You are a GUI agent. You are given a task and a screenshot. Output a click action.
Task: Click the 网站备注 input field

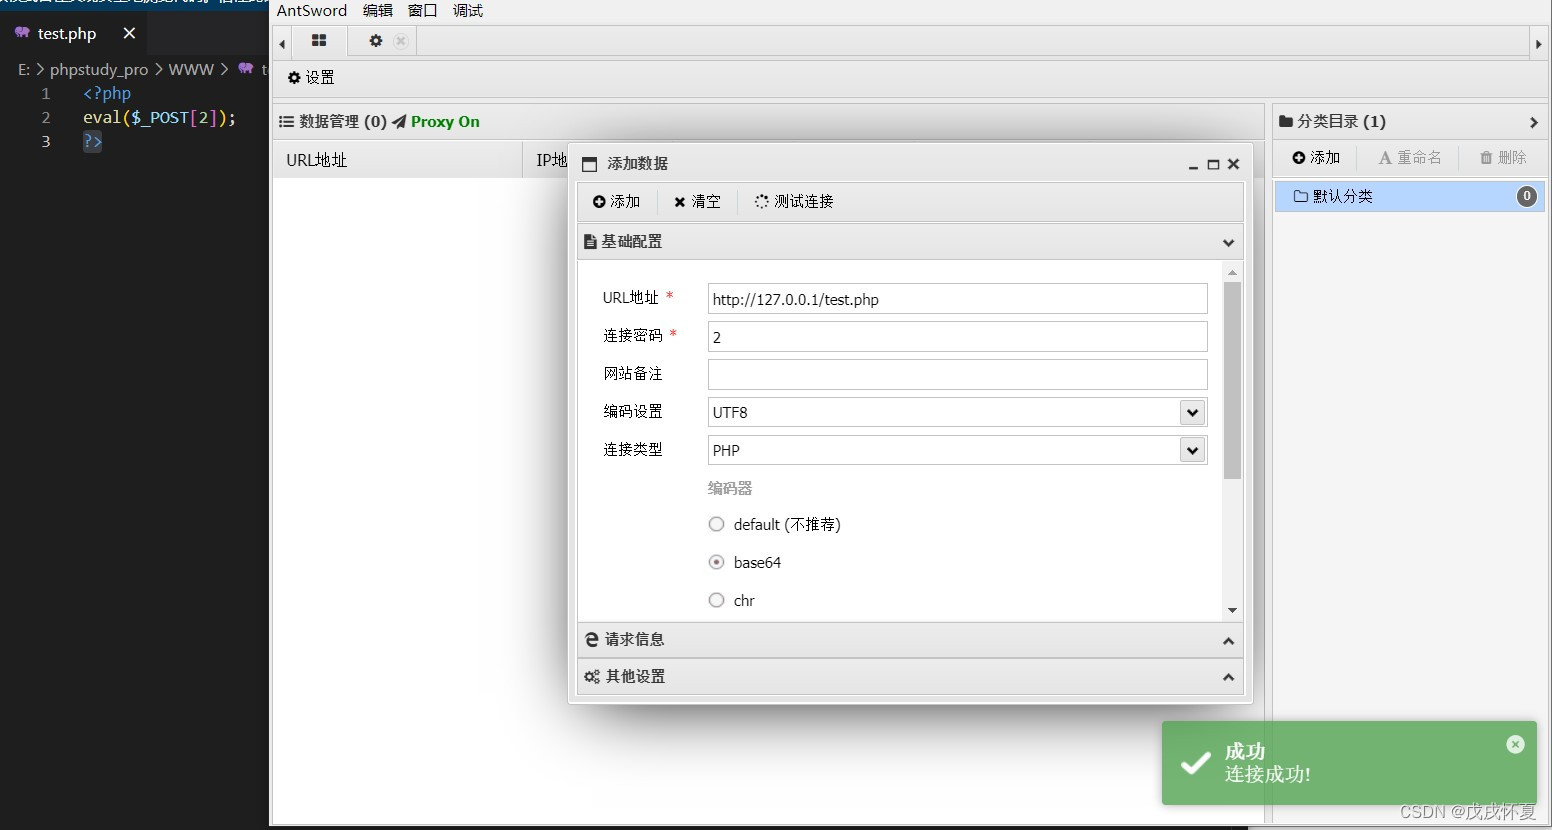click(957, 375)
